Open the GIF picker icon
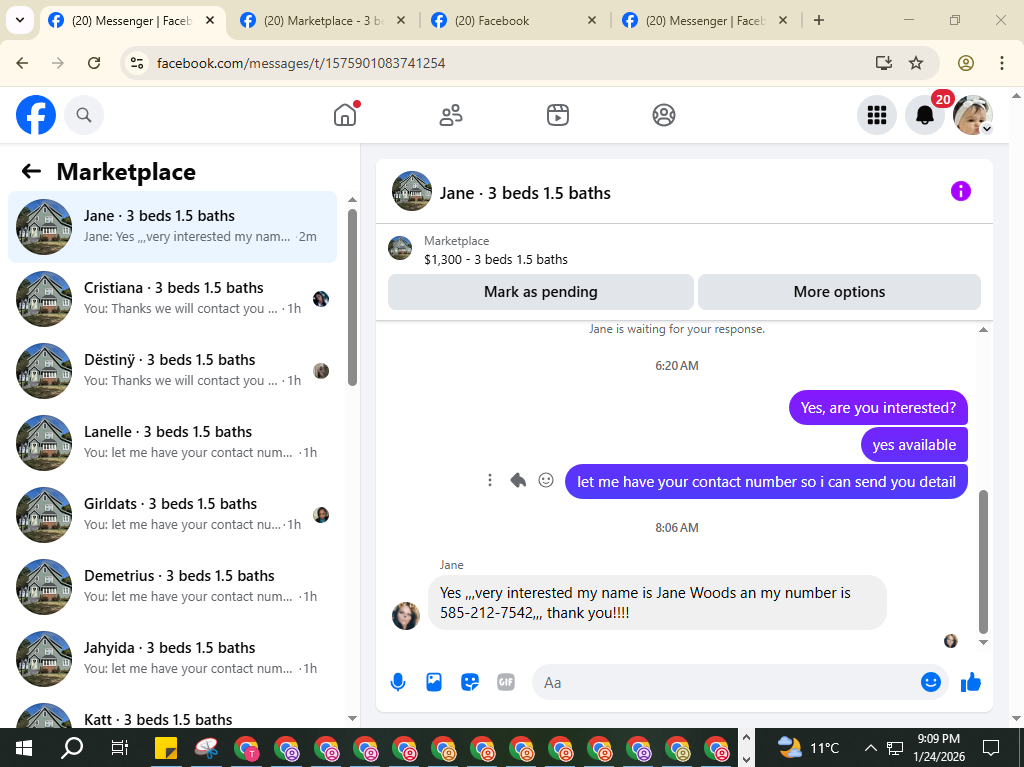This screenshot has width=1024, height=767. [x=506, y=682]
